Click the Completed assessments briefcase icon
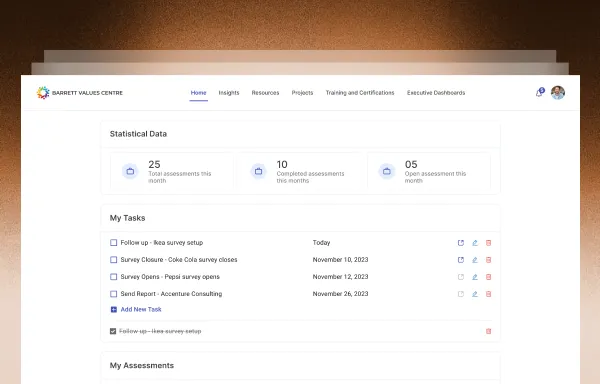Image resolution: width=600 pixels, height=384 pixels. (x=258, y=171)
